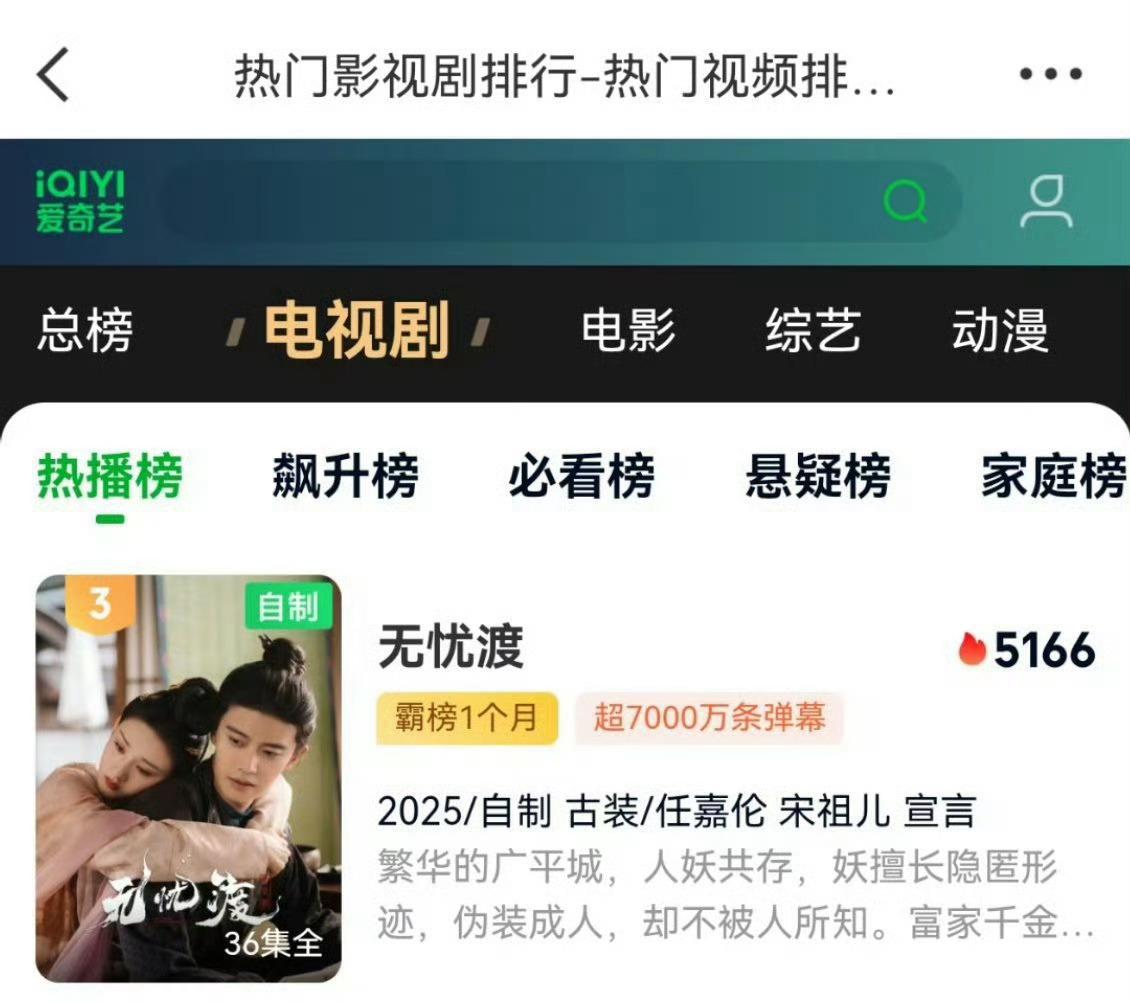
Task: Tap the 自制 label on poster
Action: click(x=288, y=606)
